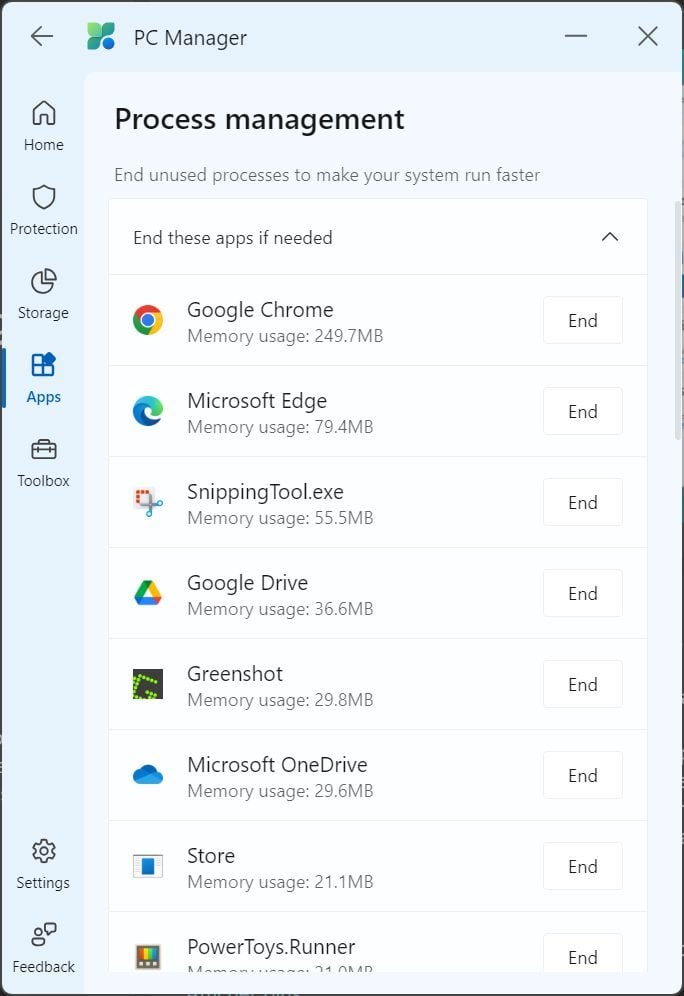
Task: Click the PC Manager logo icon
Action: [x=101, y=36]
